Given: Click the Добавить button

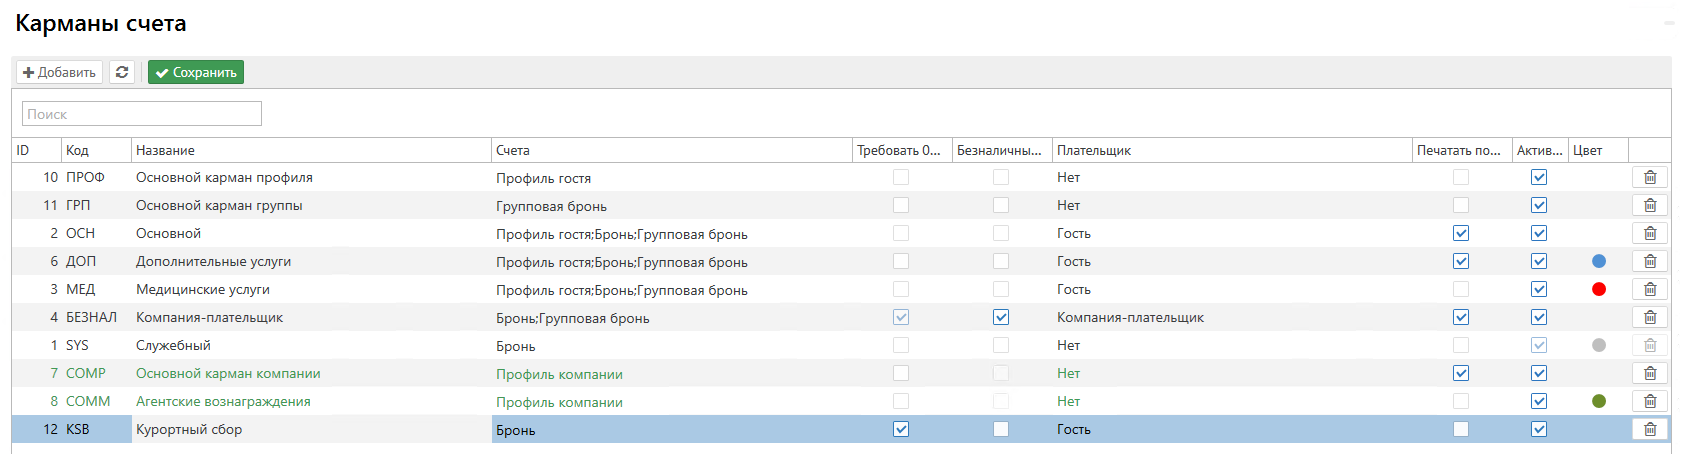Looking at the screenshot, I should pyautogui.click(x=59, y=72).
